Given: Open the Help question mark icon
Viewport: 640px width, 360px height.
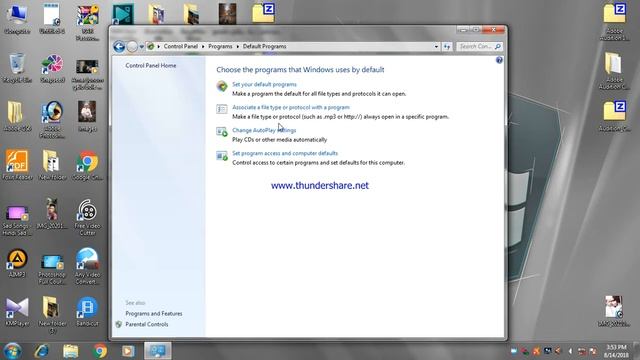Looking at the screenshot, I should (499, 60).
